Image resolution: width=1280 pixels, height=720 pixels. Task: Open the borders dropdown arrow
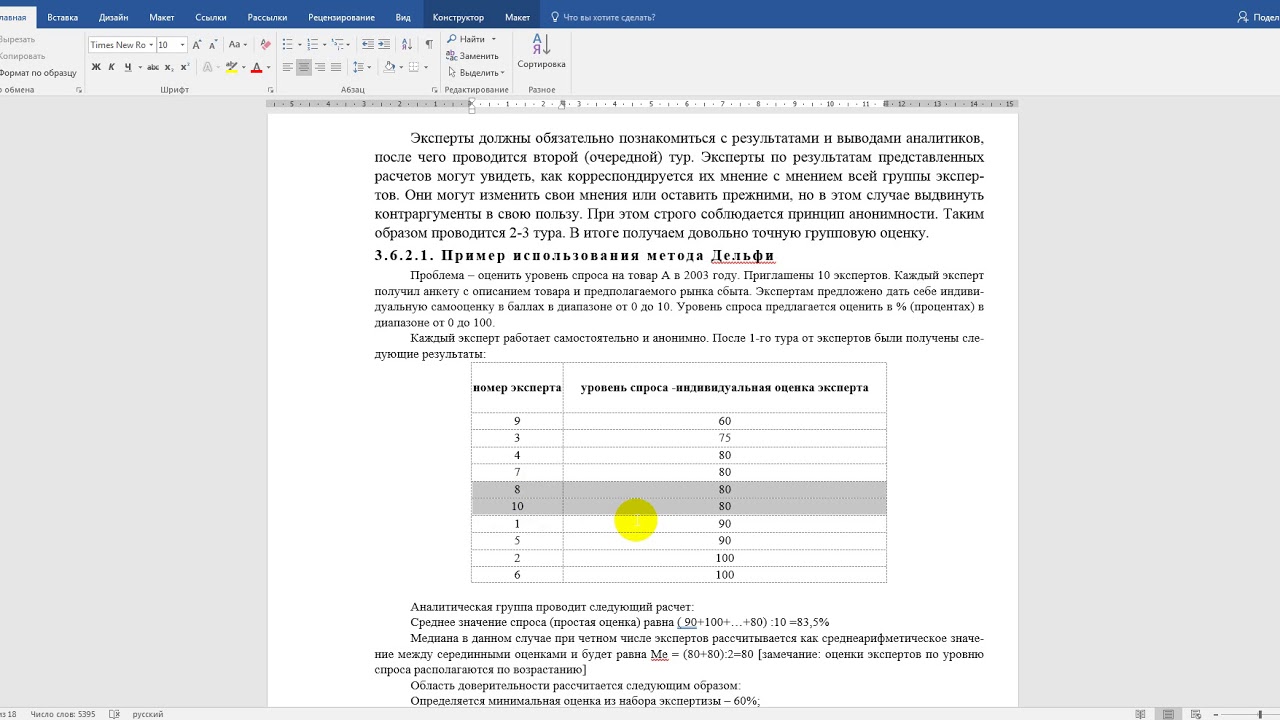pyautogui.click(x=425, y=67)
